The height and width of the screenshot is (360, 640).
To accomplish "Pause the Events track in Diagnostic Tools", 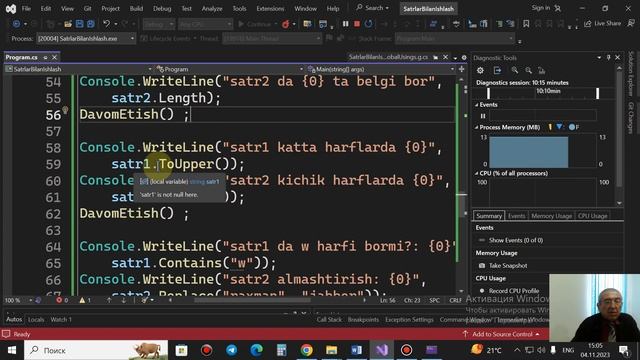I will [483, 116].
